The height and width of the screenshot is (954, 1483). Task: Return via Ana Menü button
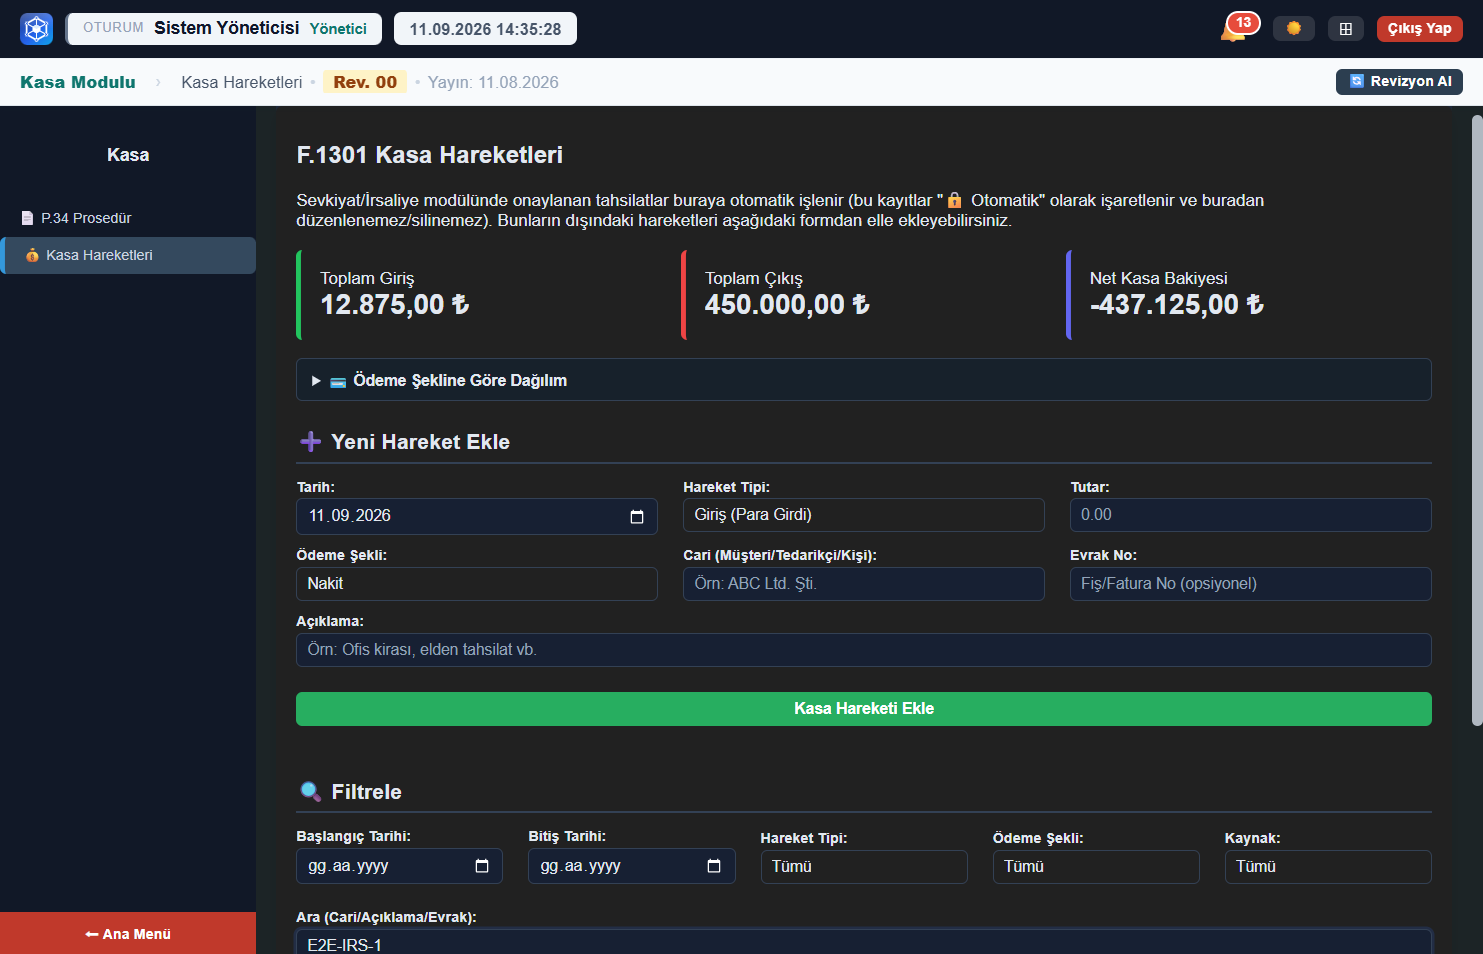pos(128,933)
